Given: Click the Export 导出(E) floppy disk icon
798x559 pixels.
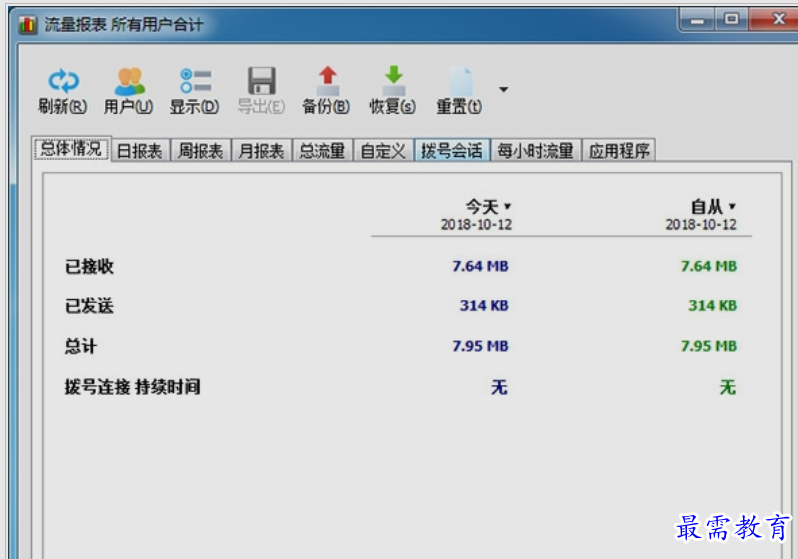Looking at the screenshot, I should (262, 81).
